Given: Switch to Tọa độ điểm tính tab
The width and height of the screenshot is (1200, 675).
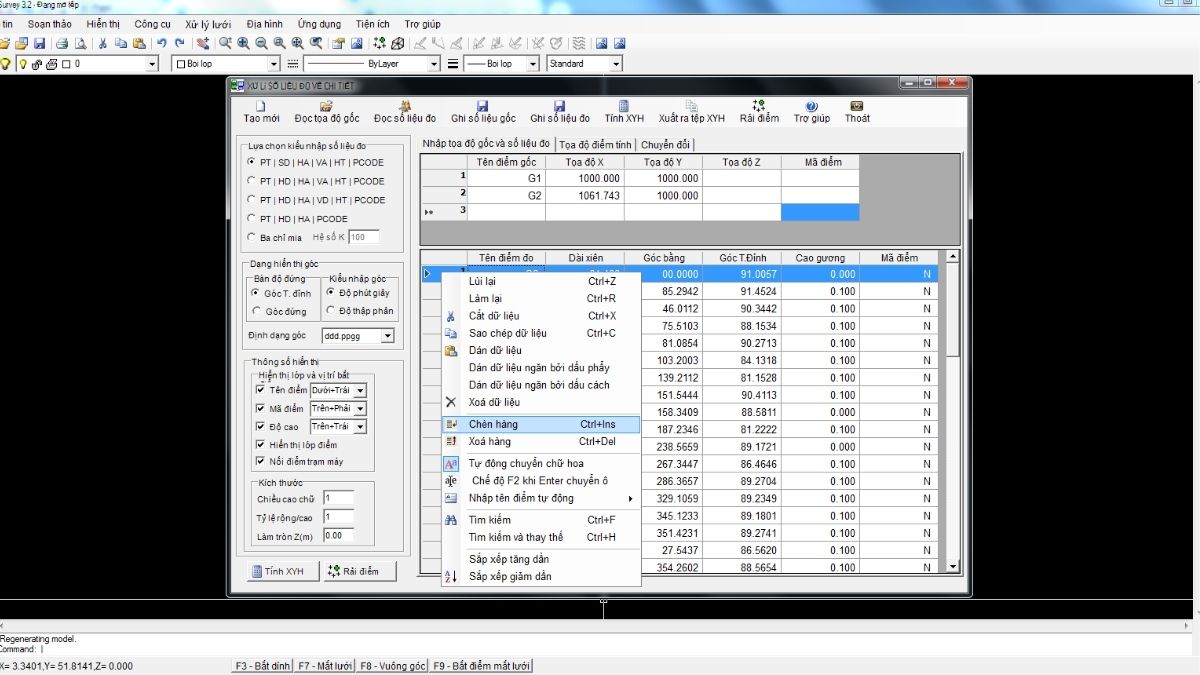Looking at the screenshot, I should point(596,144).
